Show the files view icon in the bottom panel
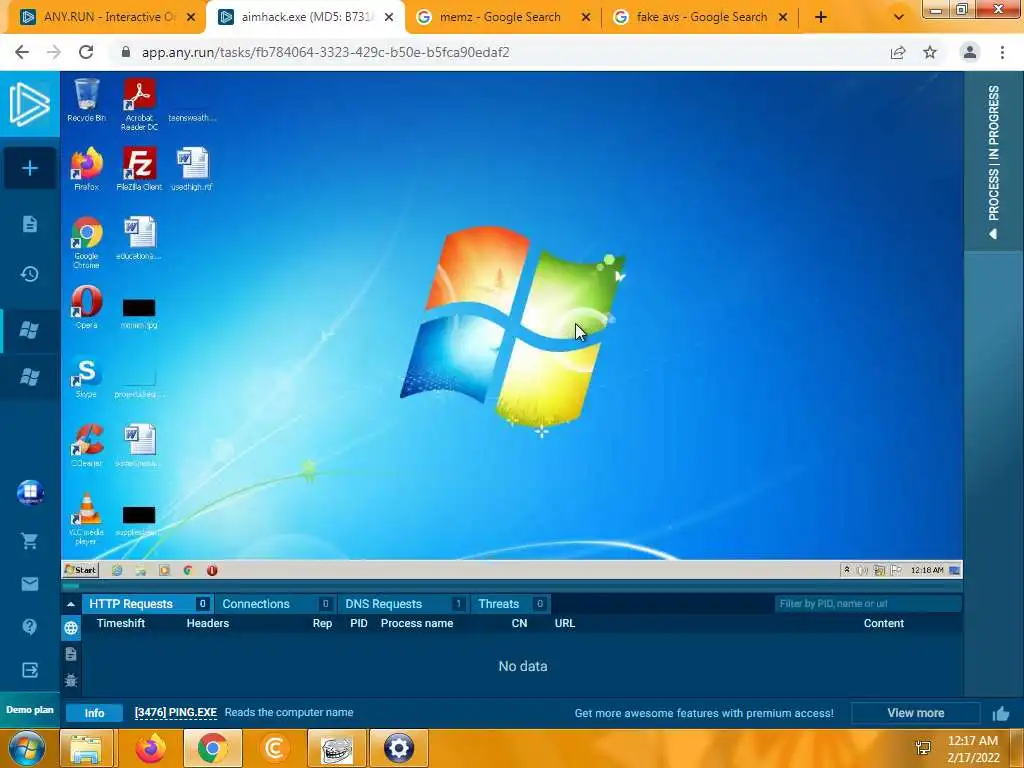The image size is (1024, 768). (x=71, y=654)
